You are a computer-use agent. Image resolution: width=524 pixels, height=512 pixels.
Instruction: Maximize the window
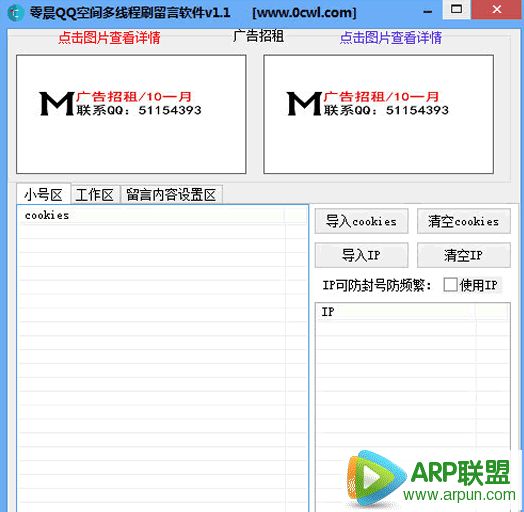point(456,10)
